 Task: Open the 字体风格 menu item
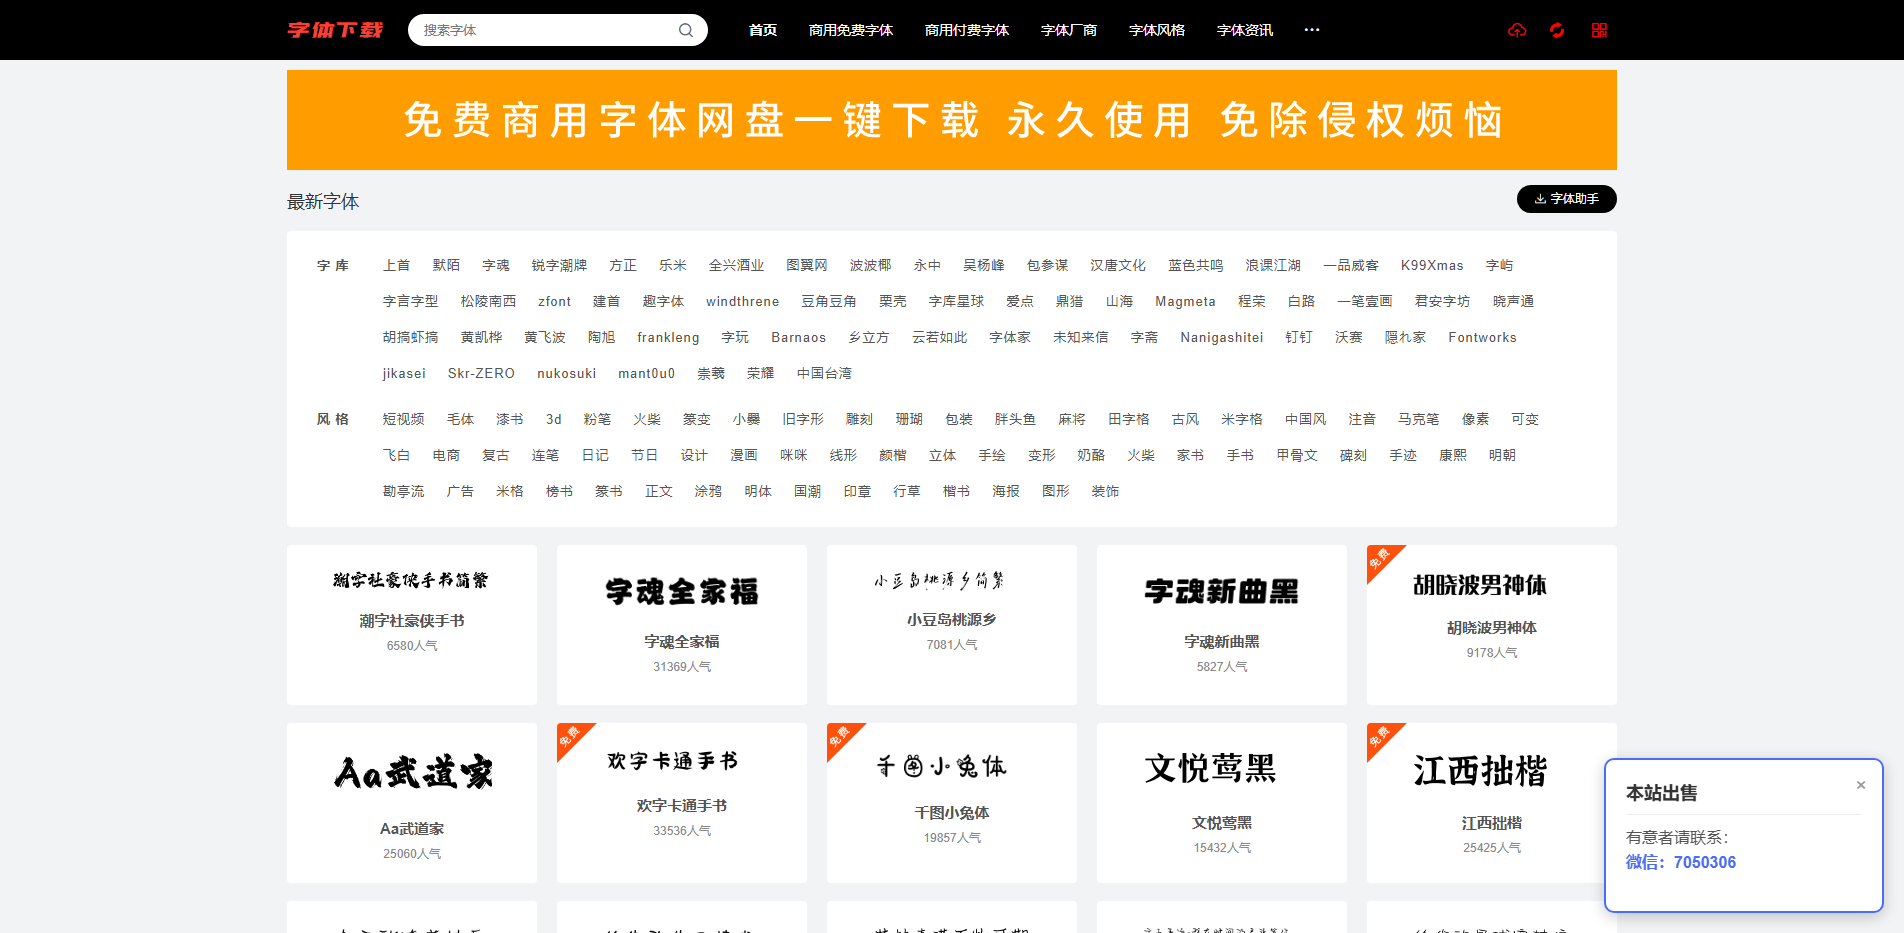(x=1156, y=30)
